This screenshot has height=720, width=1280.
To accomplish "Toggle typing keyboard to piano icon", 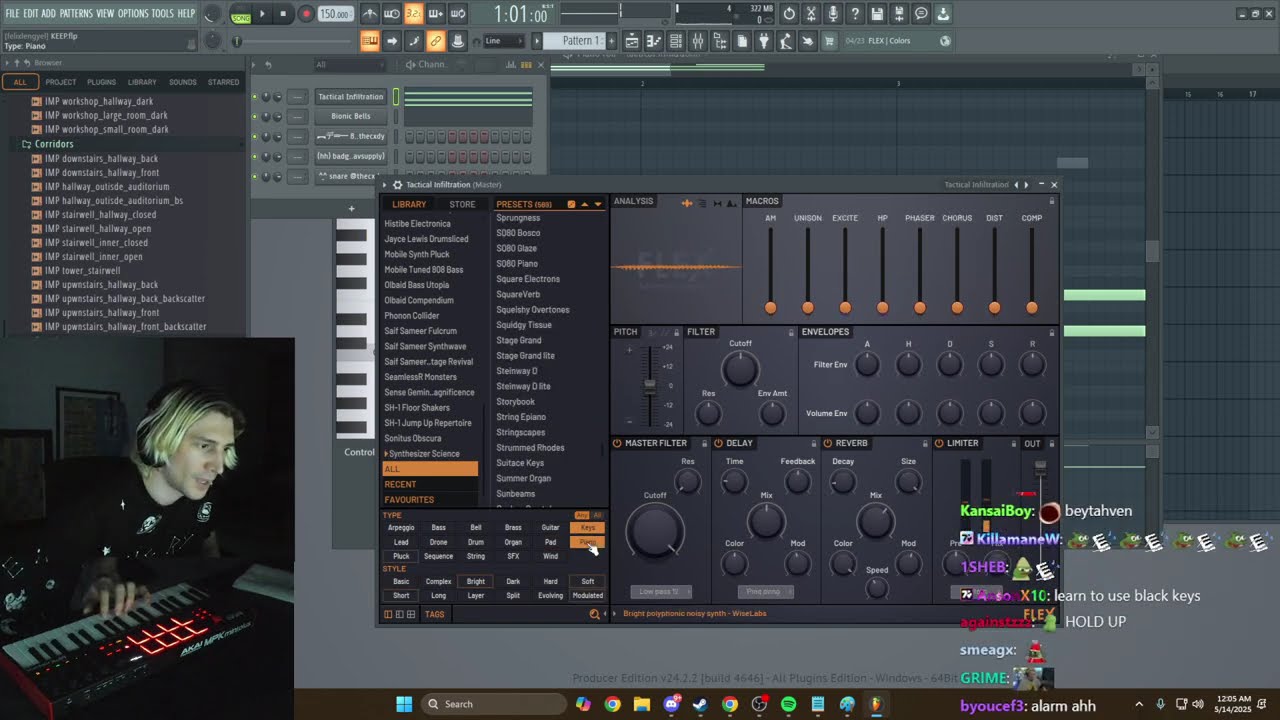I will click(x=370, y=41).
